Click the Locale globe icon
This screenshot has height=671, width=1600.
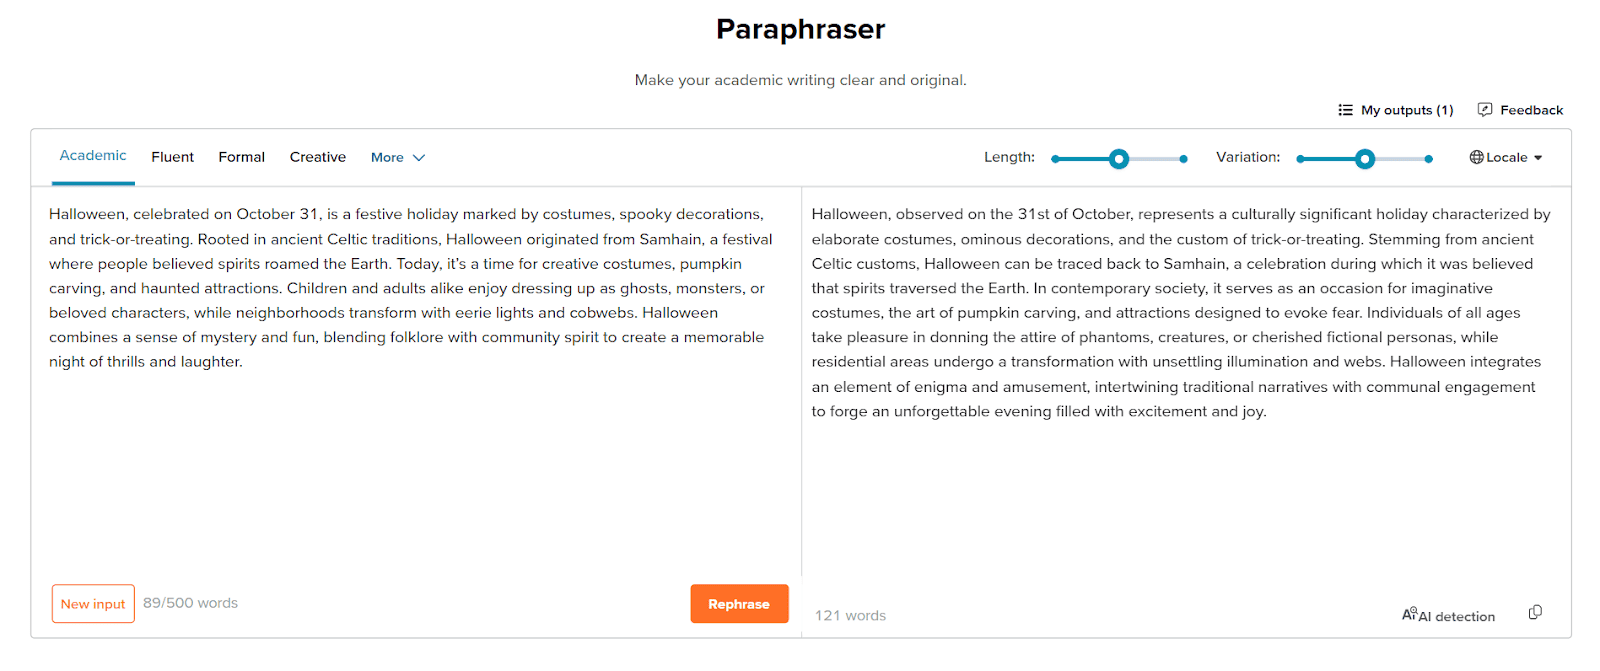click(x=1476, y=157)
